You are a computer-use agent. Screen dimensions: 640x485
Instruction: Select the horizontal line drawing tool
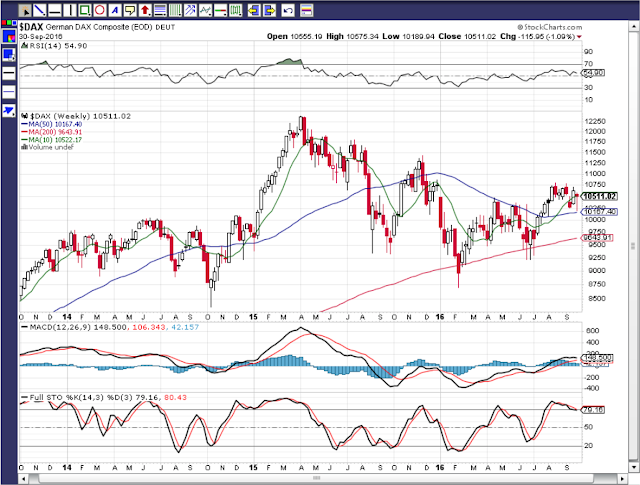pyautogui.click(x=55, y=10)
